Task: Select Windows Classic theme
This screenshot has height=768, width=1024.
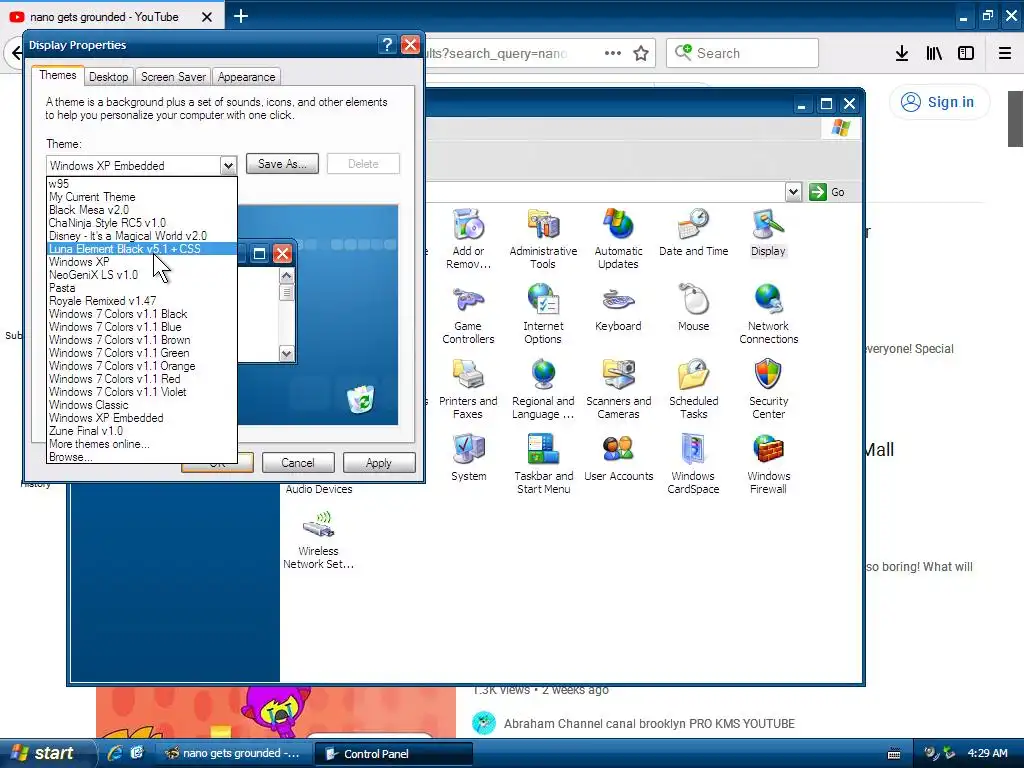Action: pyautogui.click(x=142, y=405)
